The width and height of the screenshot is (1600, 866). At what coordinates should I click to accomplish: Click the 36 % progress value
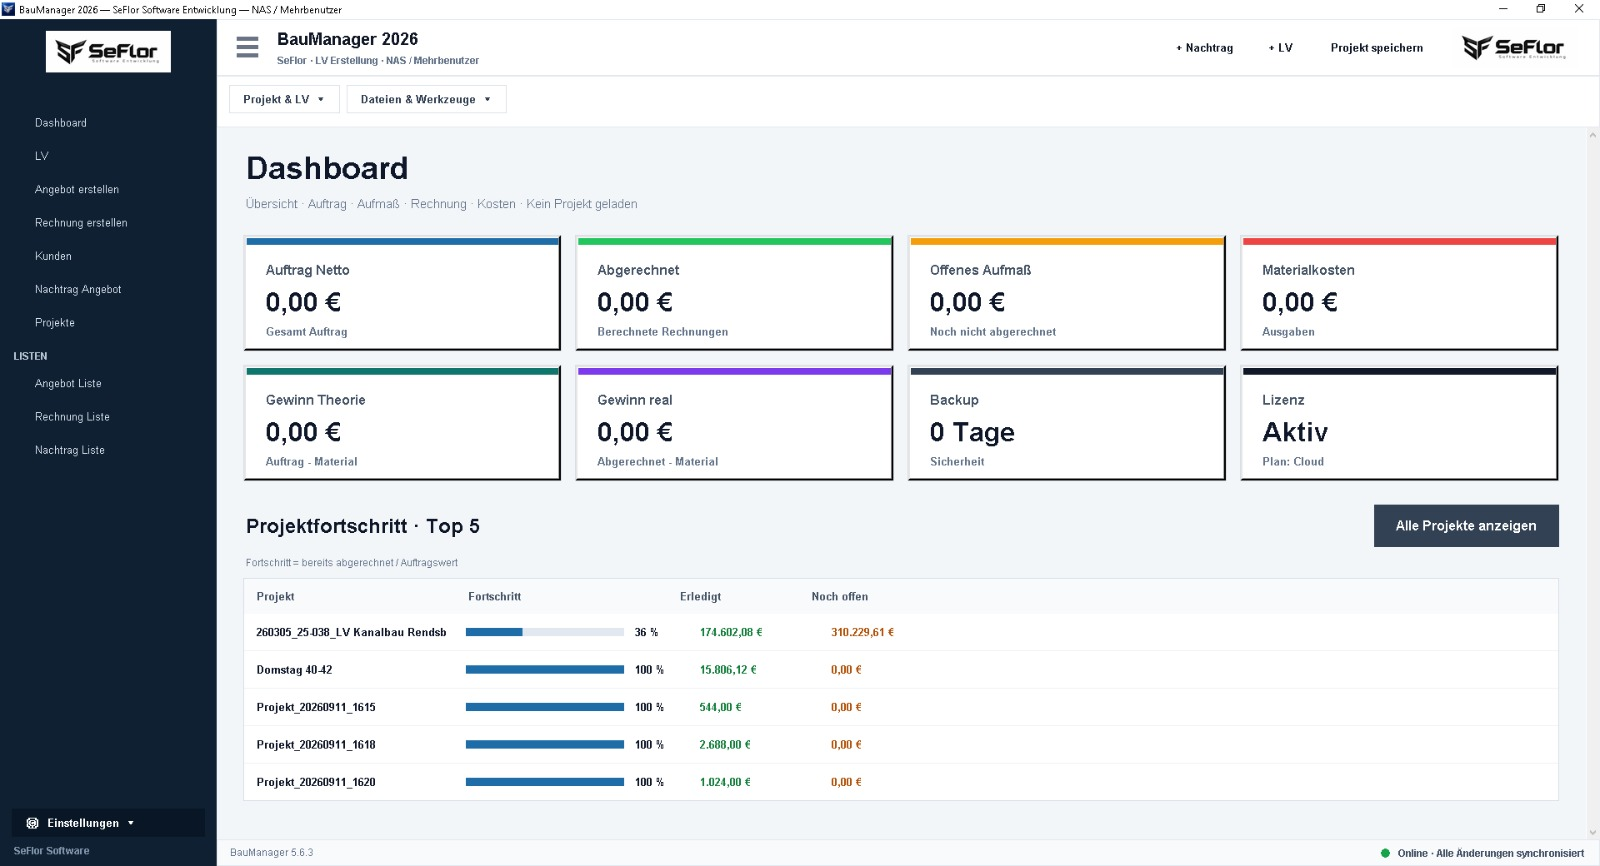[646, 632]
